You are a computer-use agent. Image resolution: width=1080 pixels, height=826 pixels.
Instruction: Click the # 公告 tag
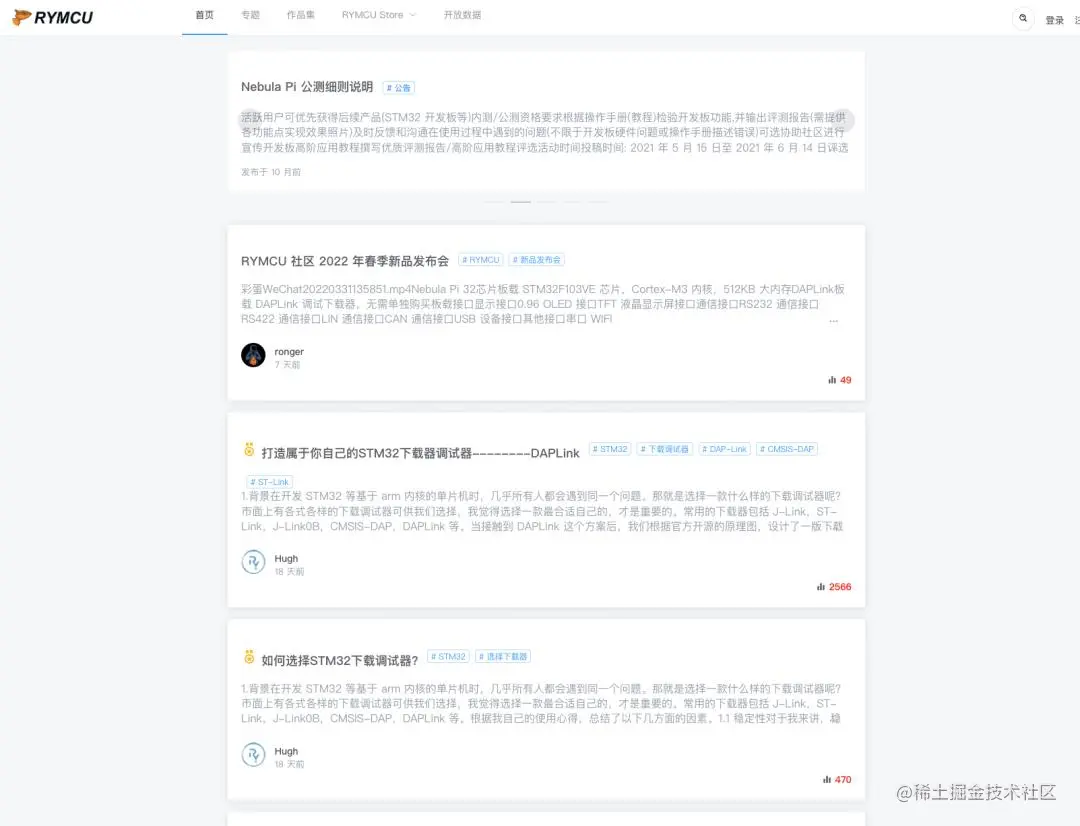tap(398, 88)
